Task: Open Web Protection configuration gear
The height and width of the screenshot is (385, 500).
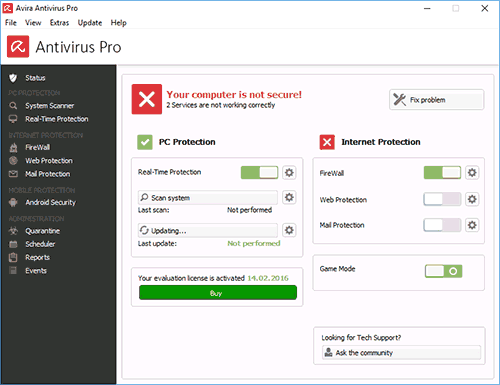Action: 472,199
